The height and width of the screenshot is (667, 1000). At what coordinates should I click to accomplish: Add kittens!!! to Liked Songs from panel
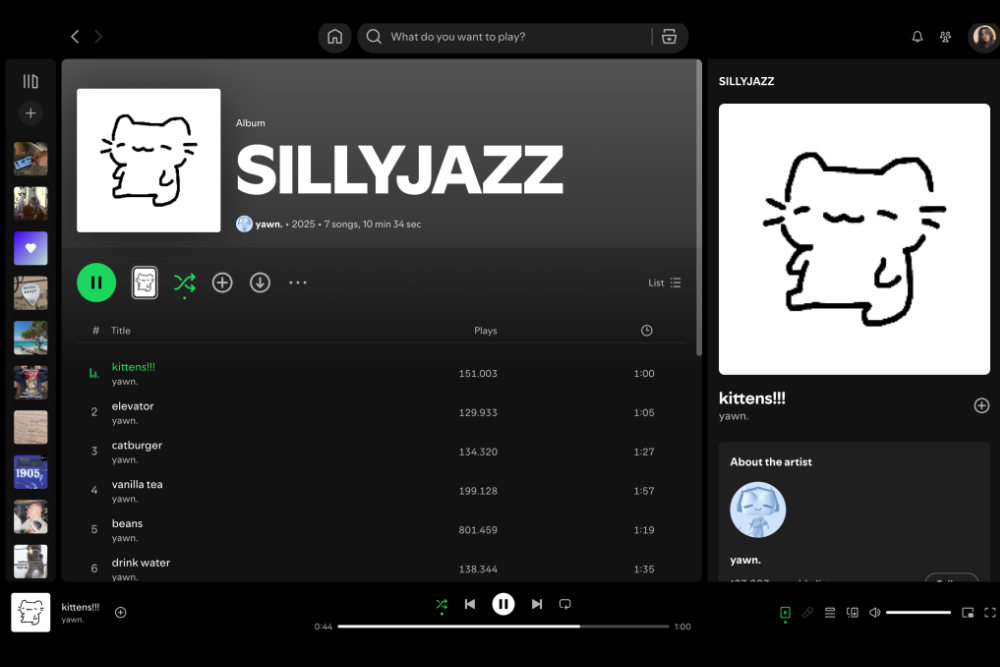tap(982, 406)
